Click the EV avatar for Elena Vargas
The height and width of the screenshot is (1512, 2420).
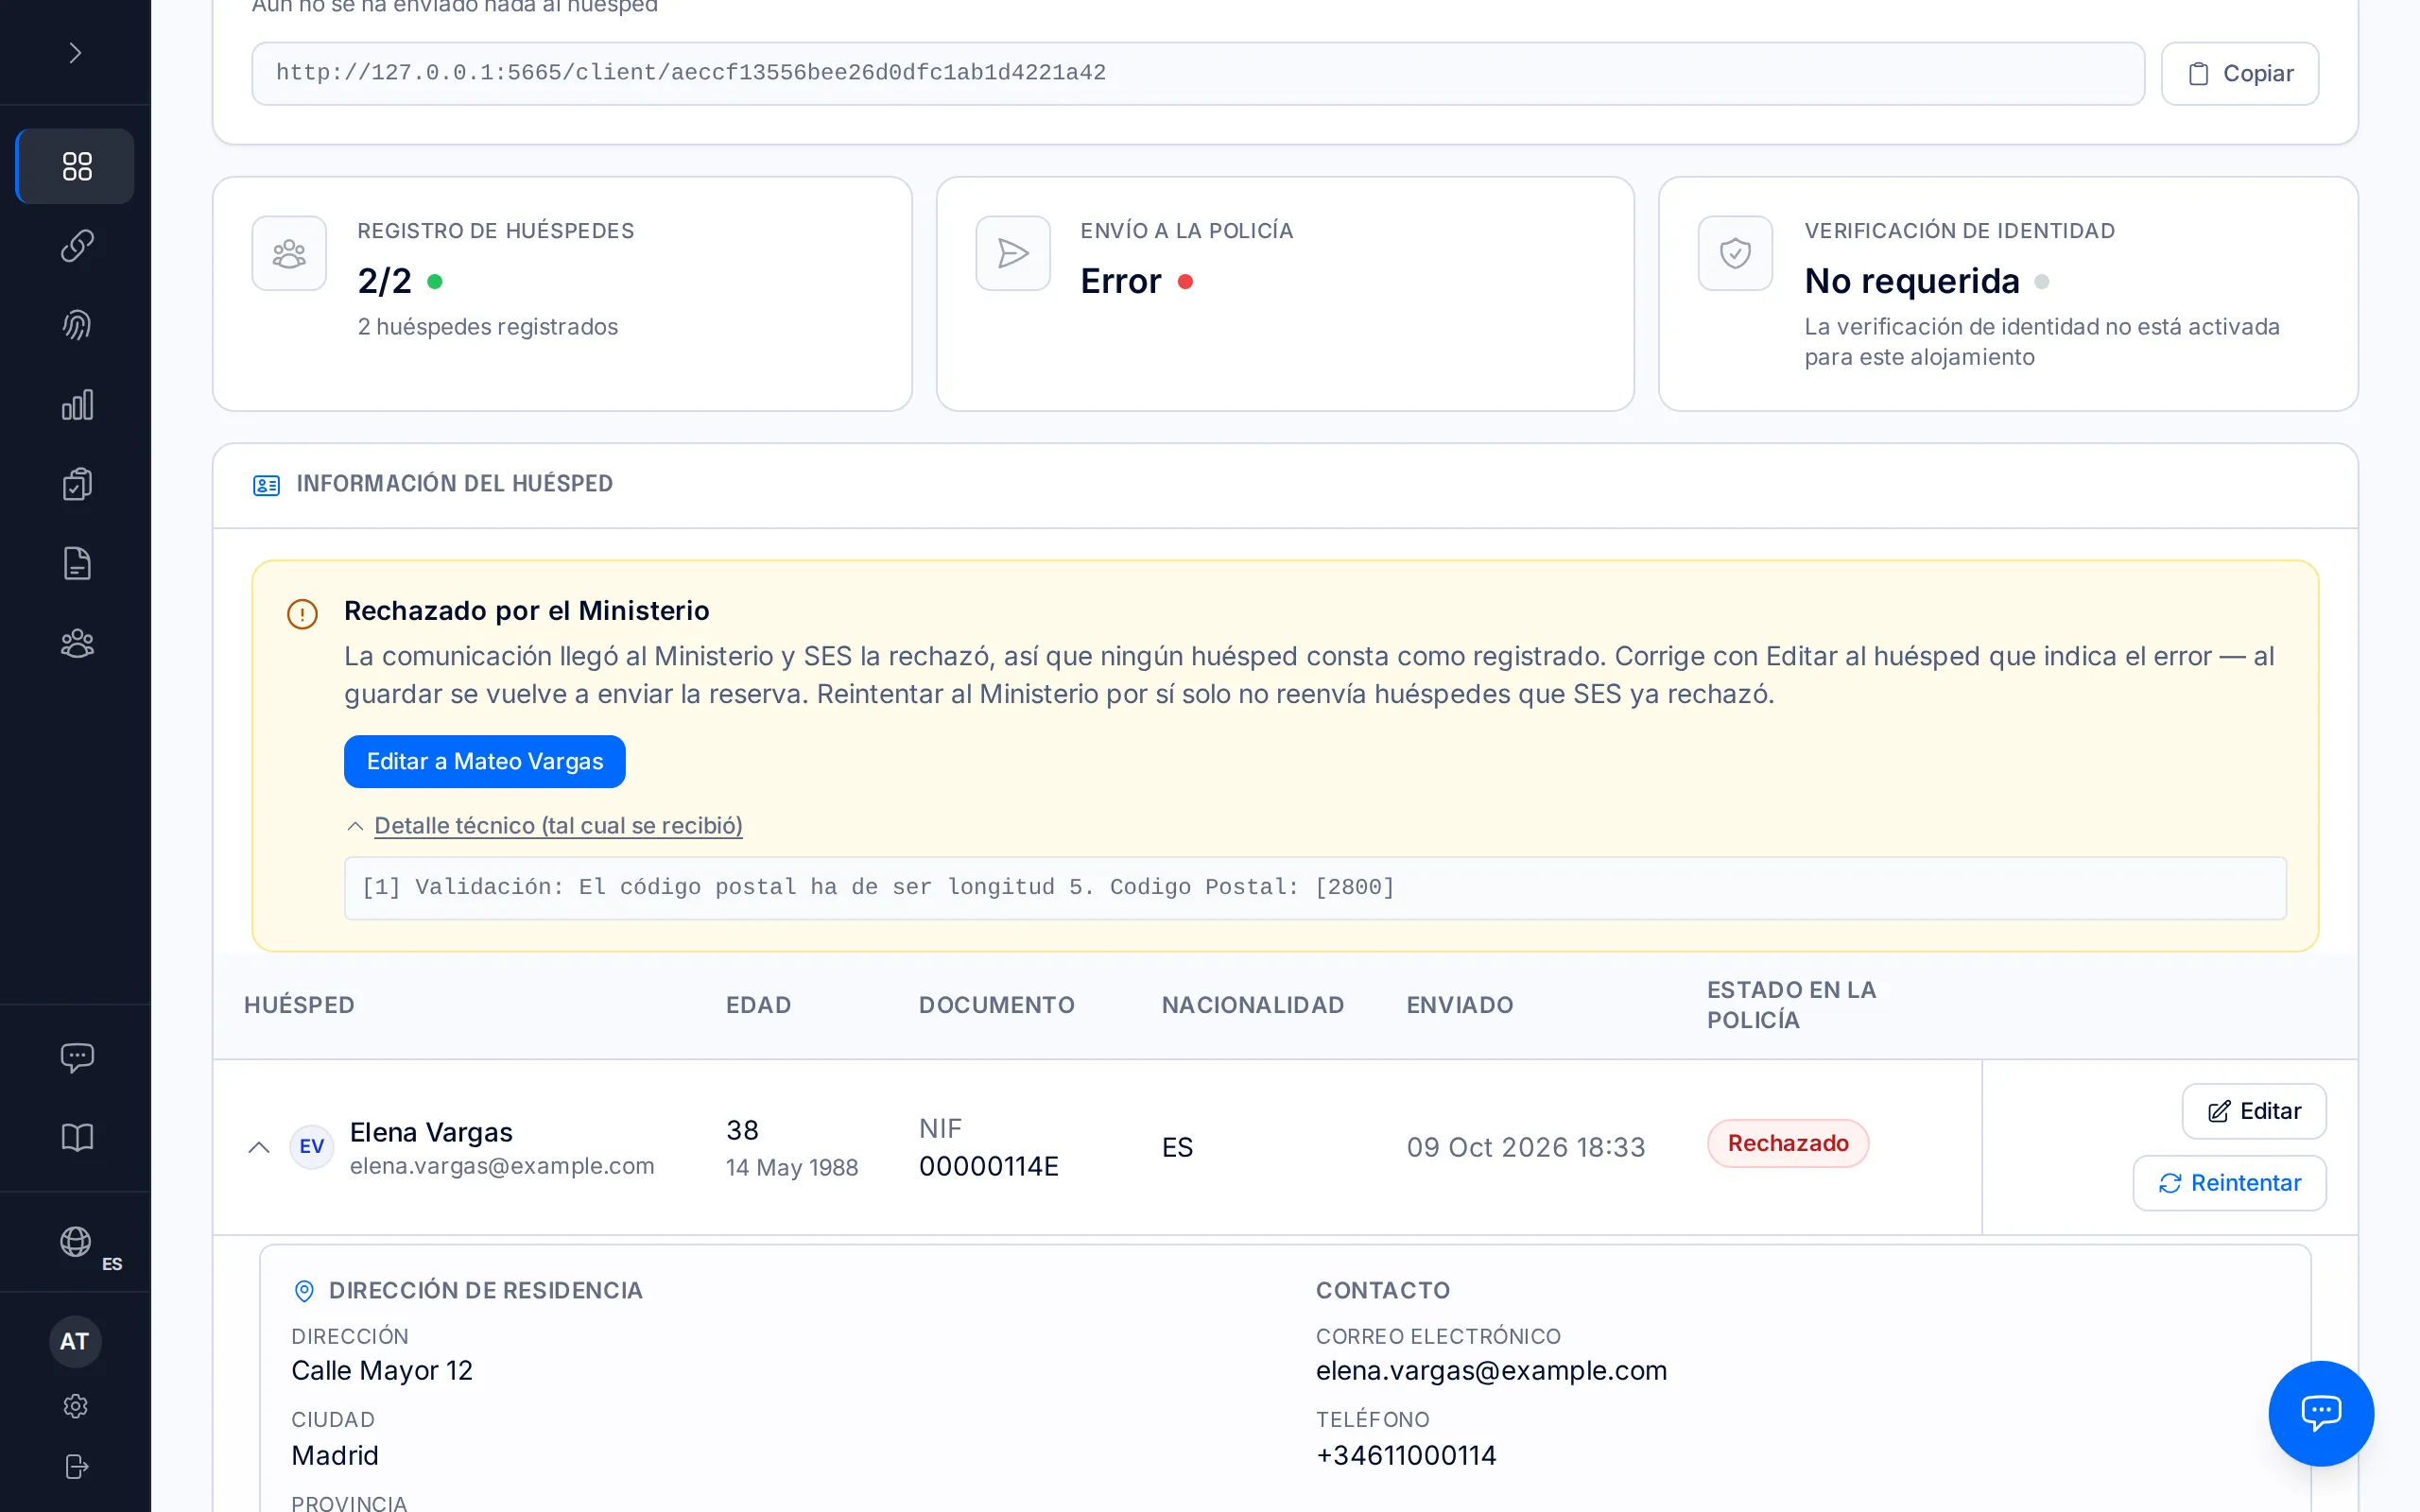[x=311, y=1146]
